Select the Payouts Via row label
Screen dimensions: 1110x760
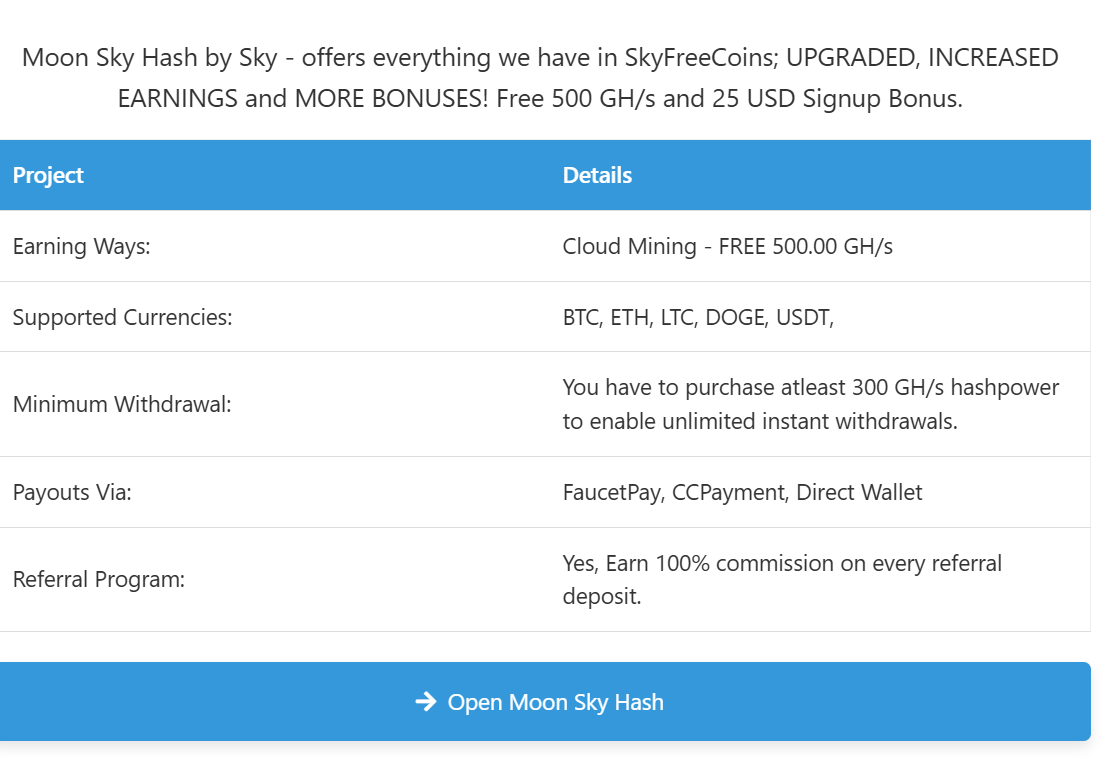coord(72,492)
